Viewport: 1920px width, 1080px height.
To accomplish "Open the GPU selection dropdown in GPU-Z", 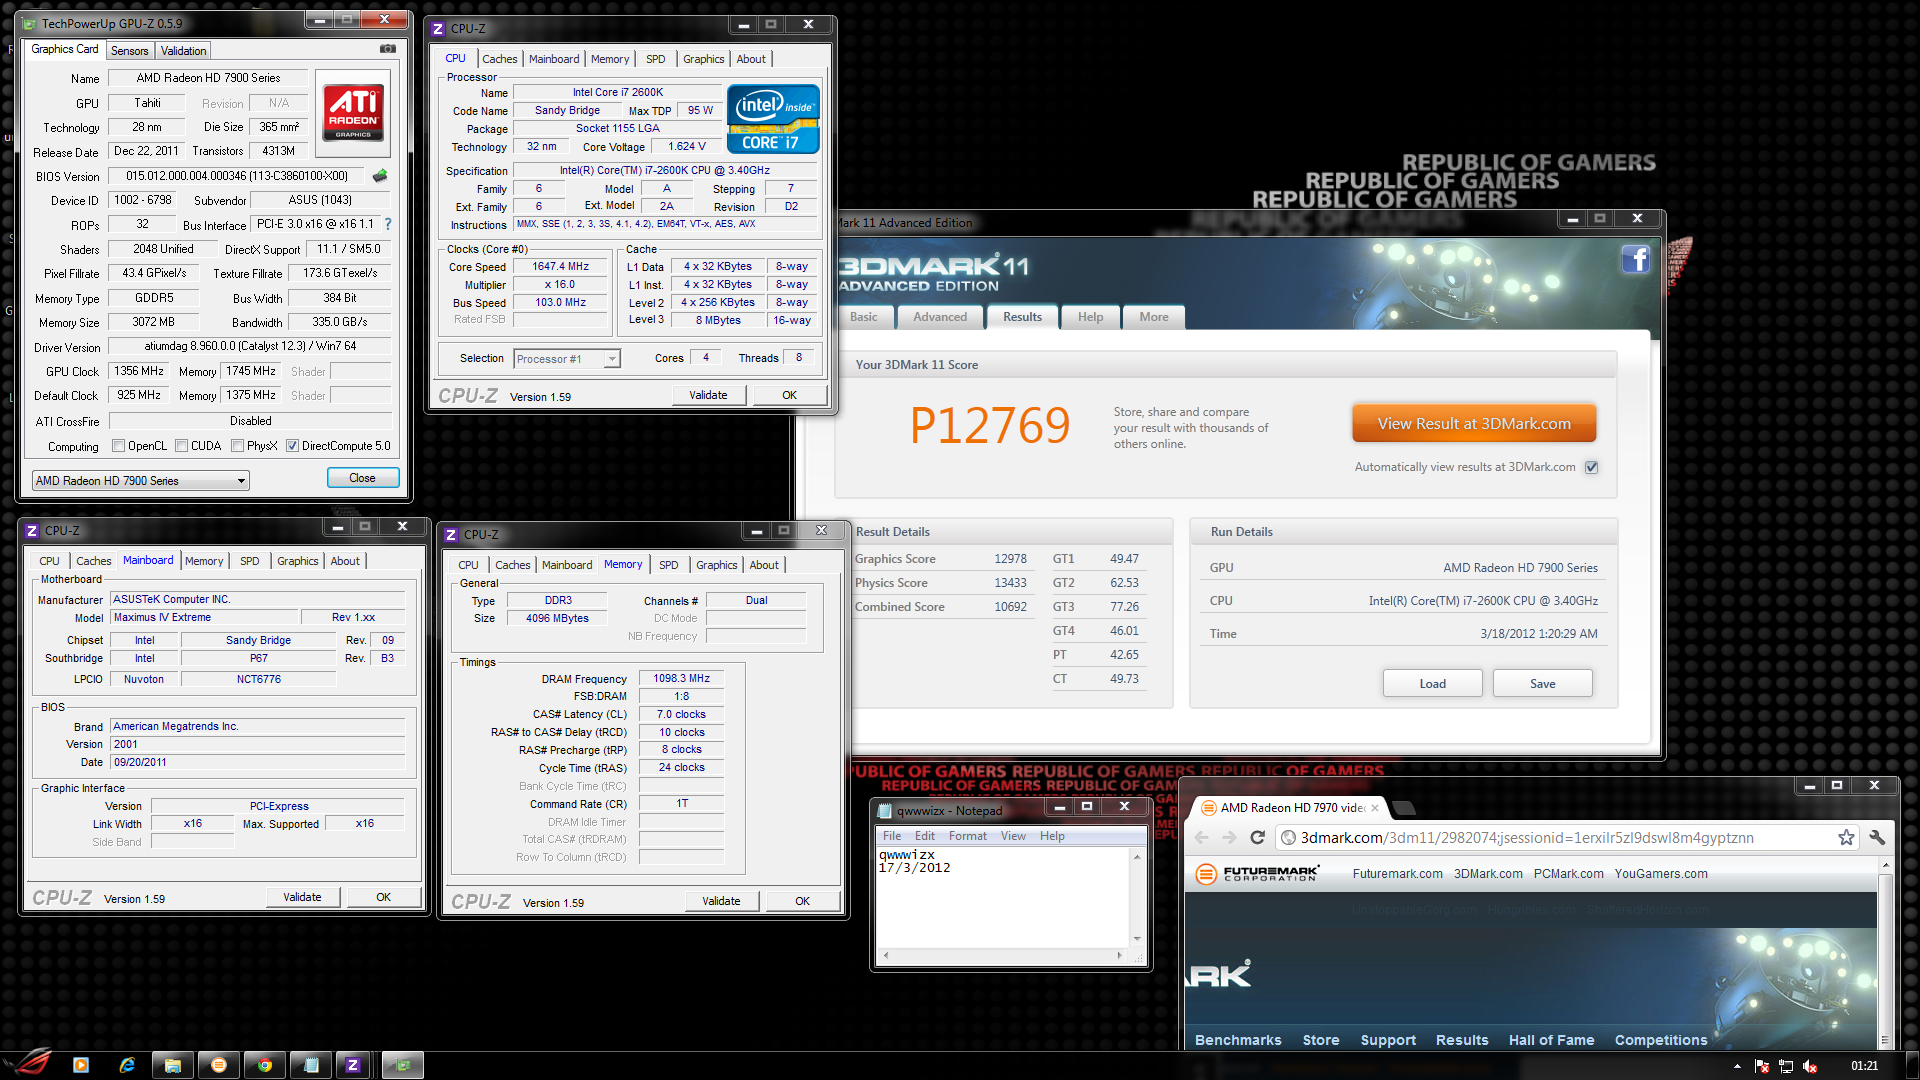I will (x=140, y=481).
